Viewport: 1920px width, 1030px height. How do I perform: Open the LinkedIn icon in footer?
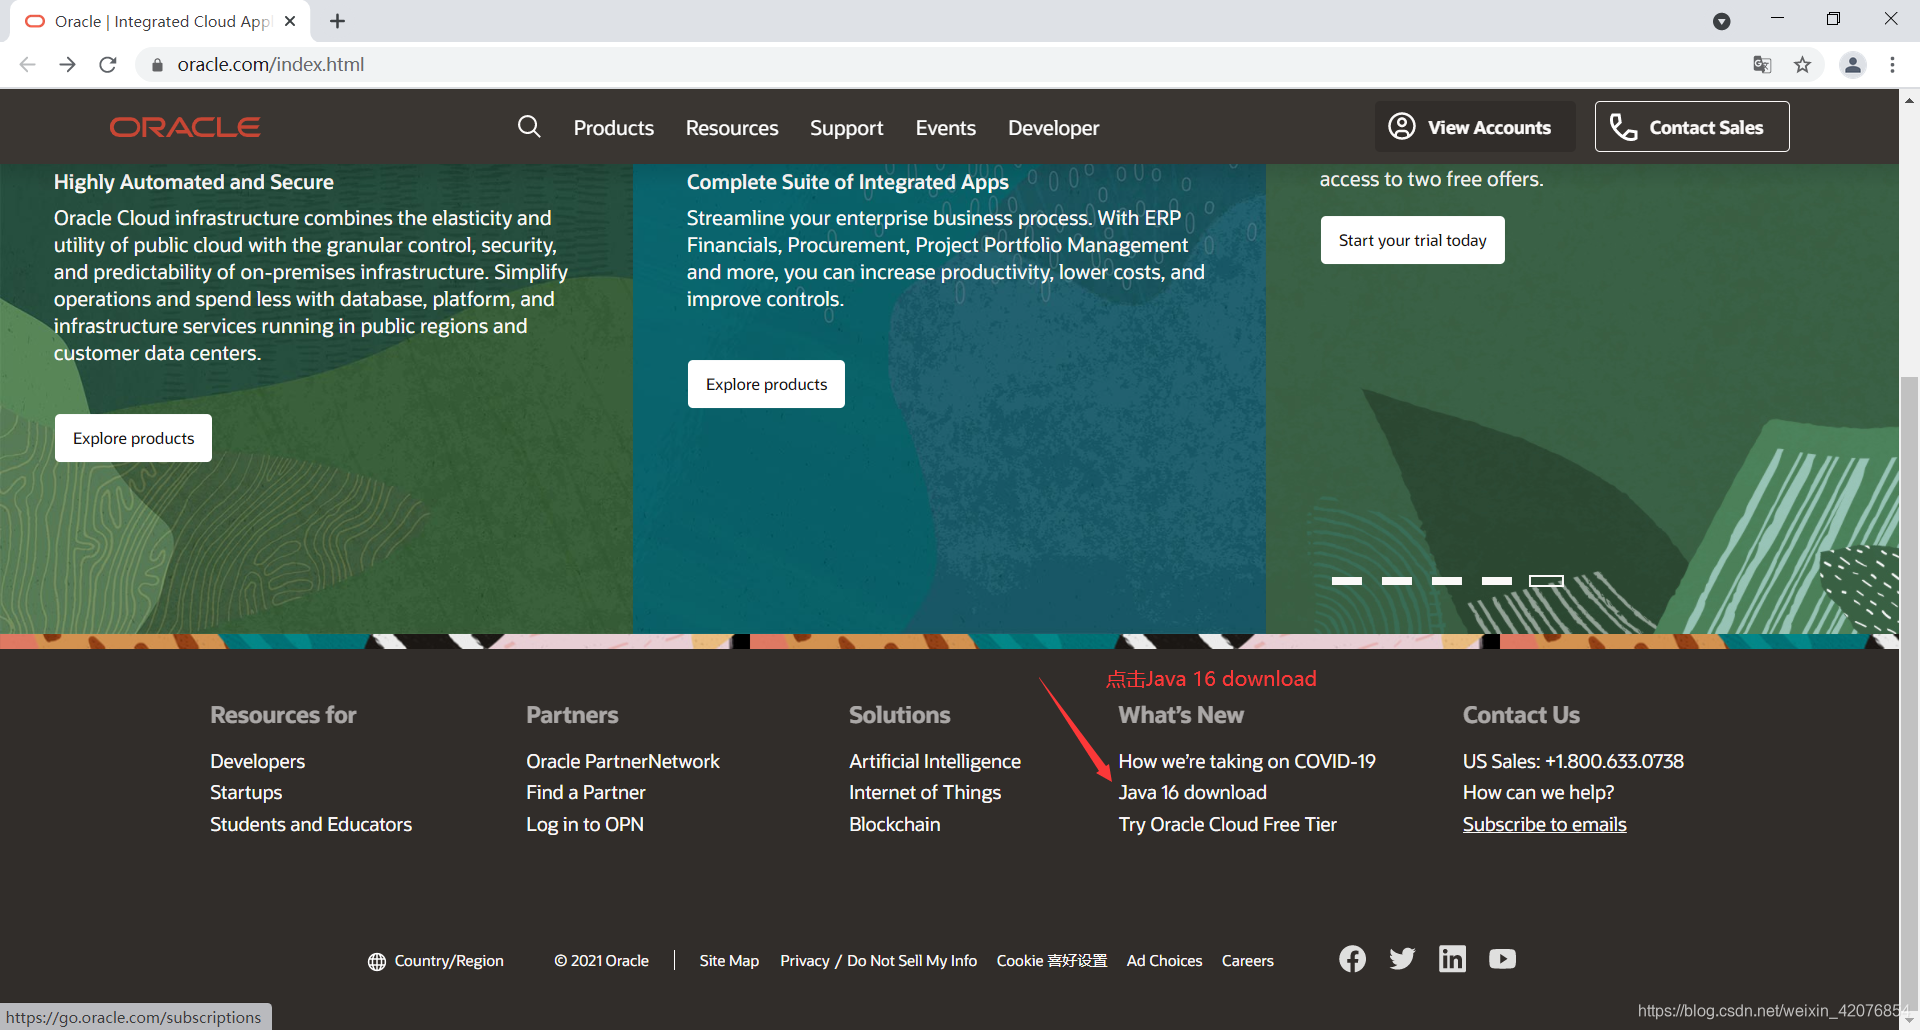coord(1452,959)
